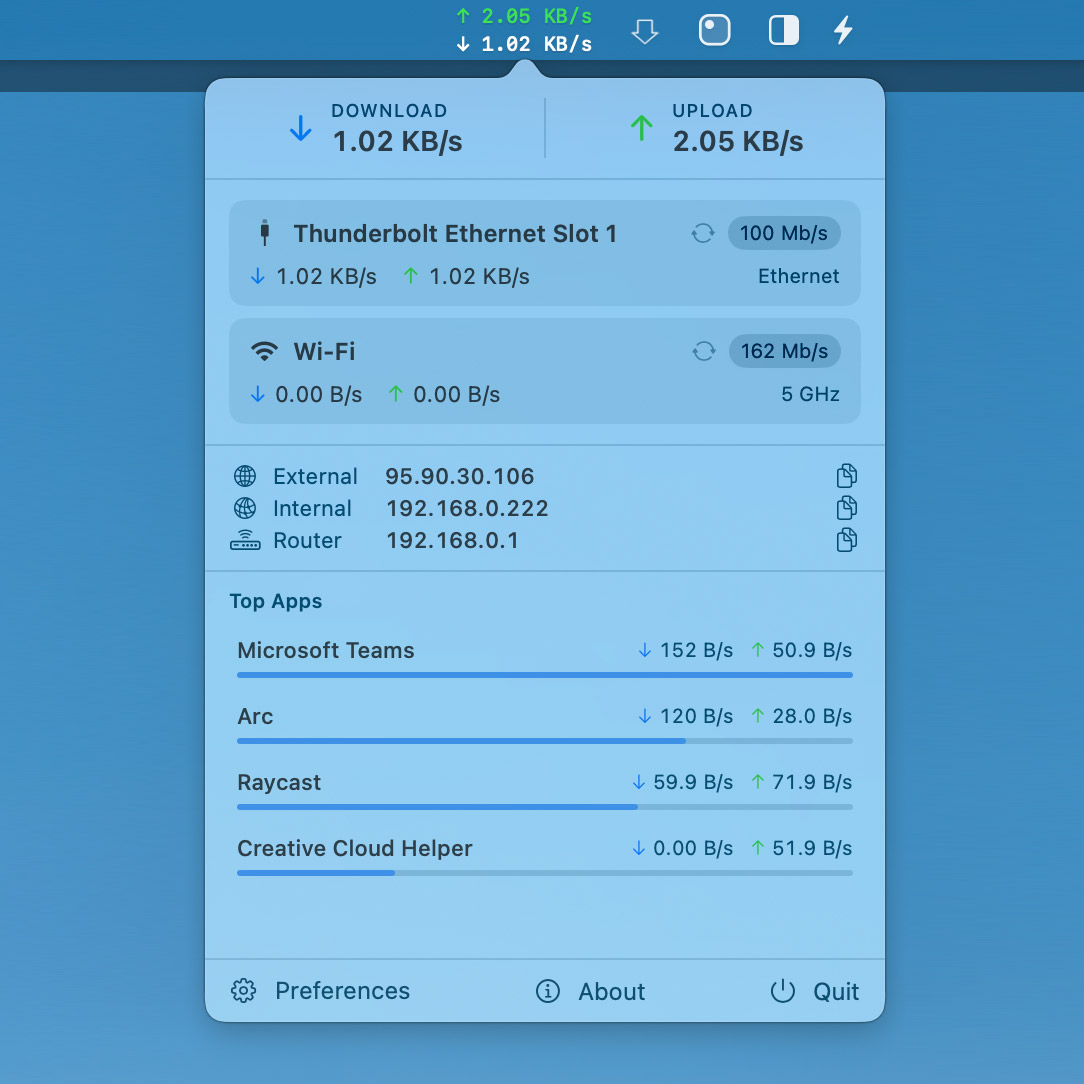Refresh the Thunderbolt Ethernet speed test
The height and width of the screenshot is (1084, 1084).
point(703,234)
